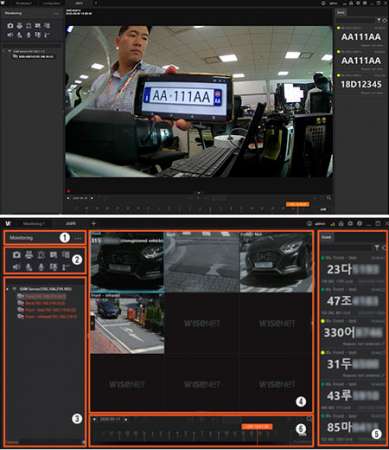Click the camera snapshot icon in upper window
This screenshot has height=450, width=389.
pos(10,26)
